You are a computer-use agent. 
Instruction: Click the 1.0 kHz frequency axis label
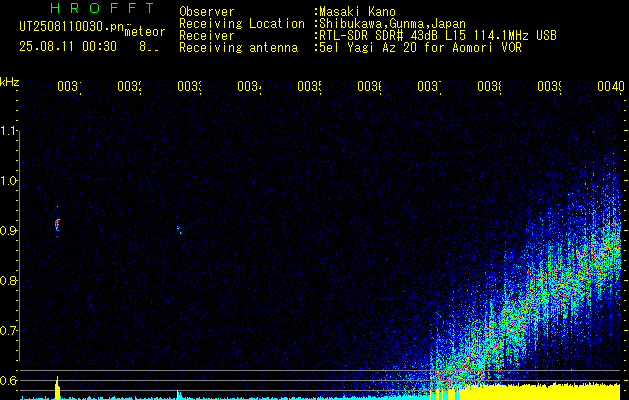point(9,181)
